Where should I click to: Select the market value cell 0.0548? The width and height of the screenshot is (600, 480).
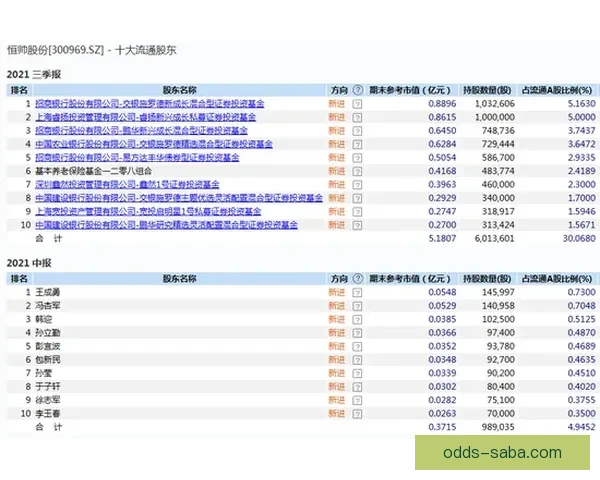442,292
